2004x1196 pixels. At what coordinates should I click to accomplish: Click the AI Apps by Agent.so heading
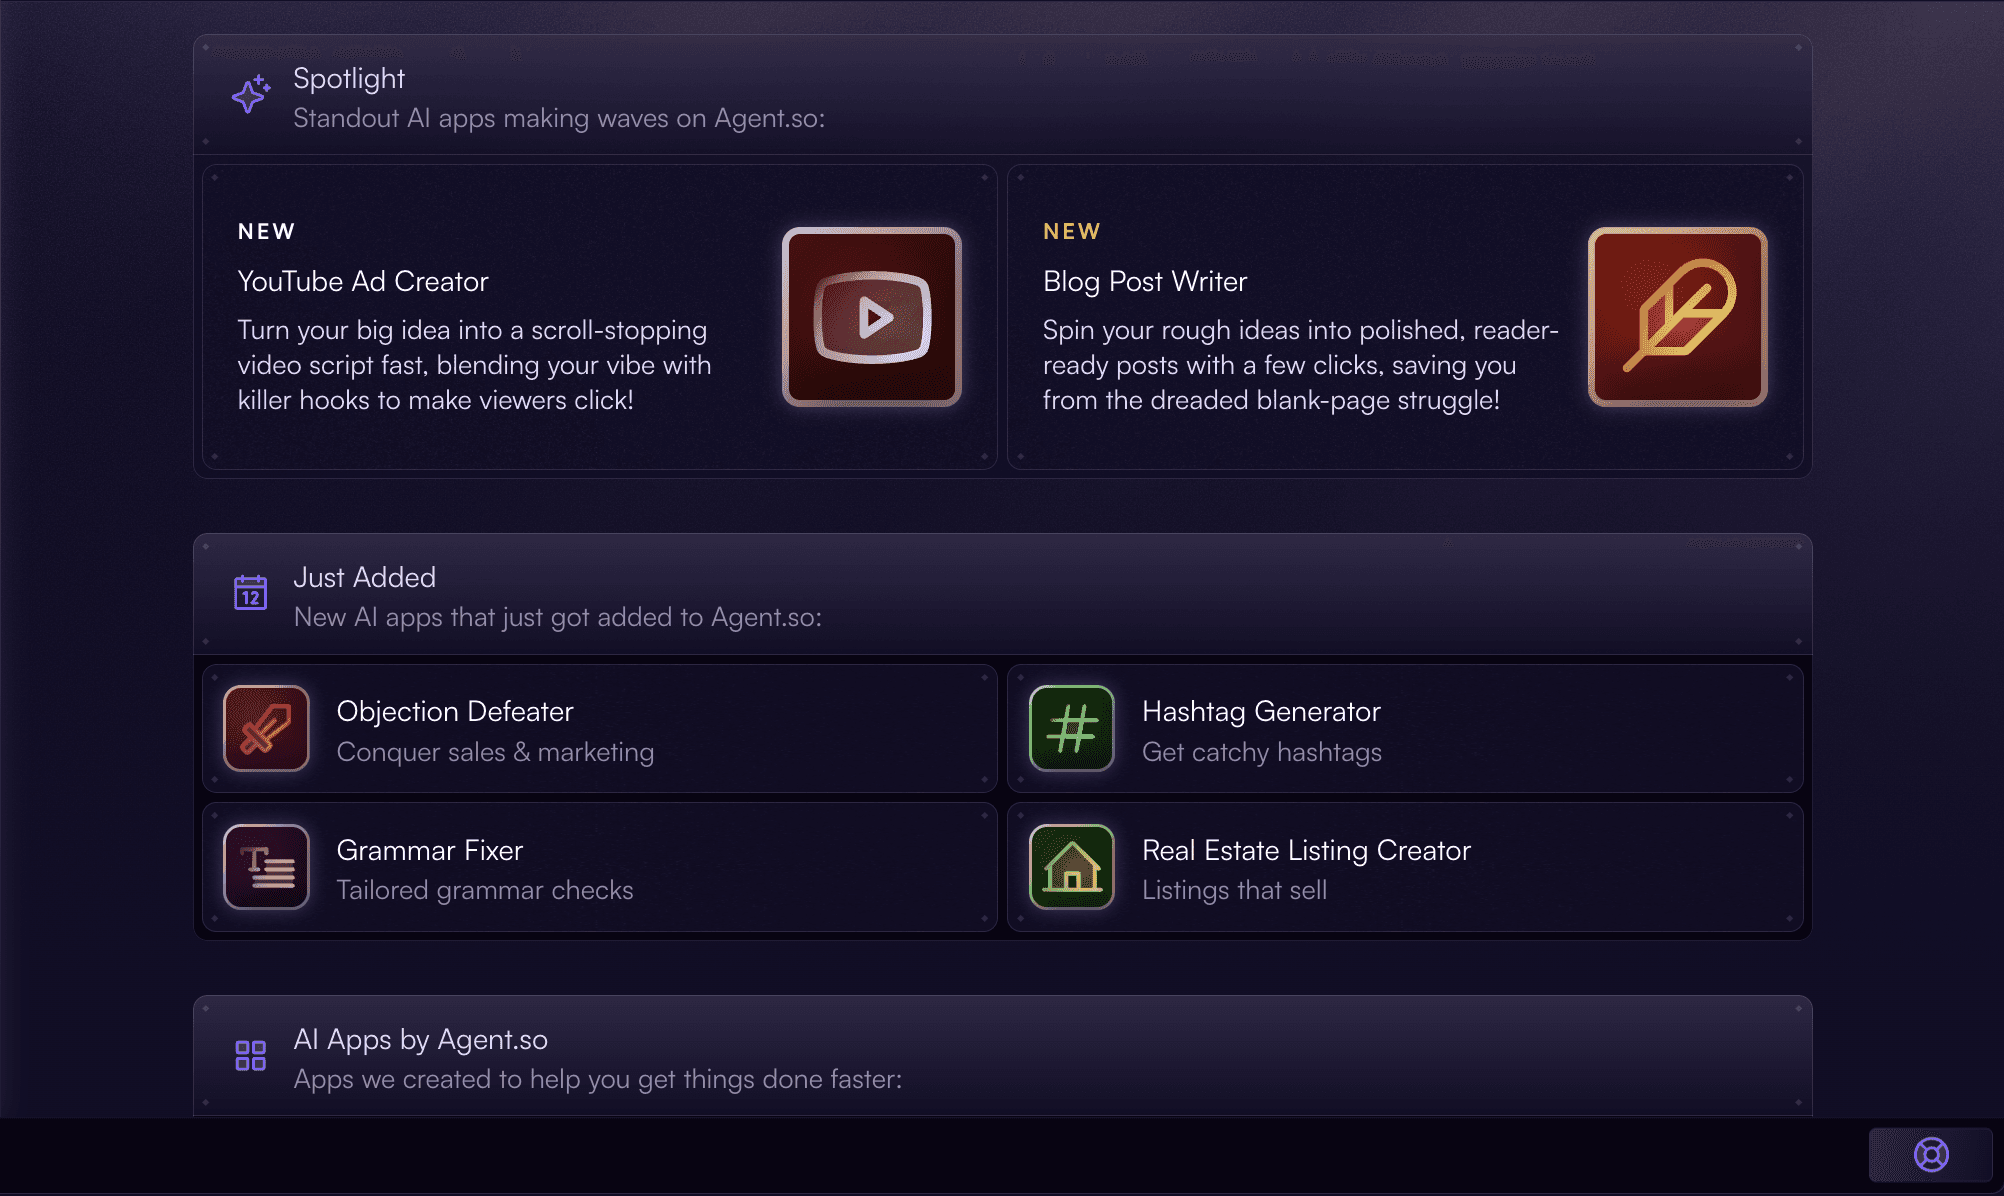(420, 1040)
